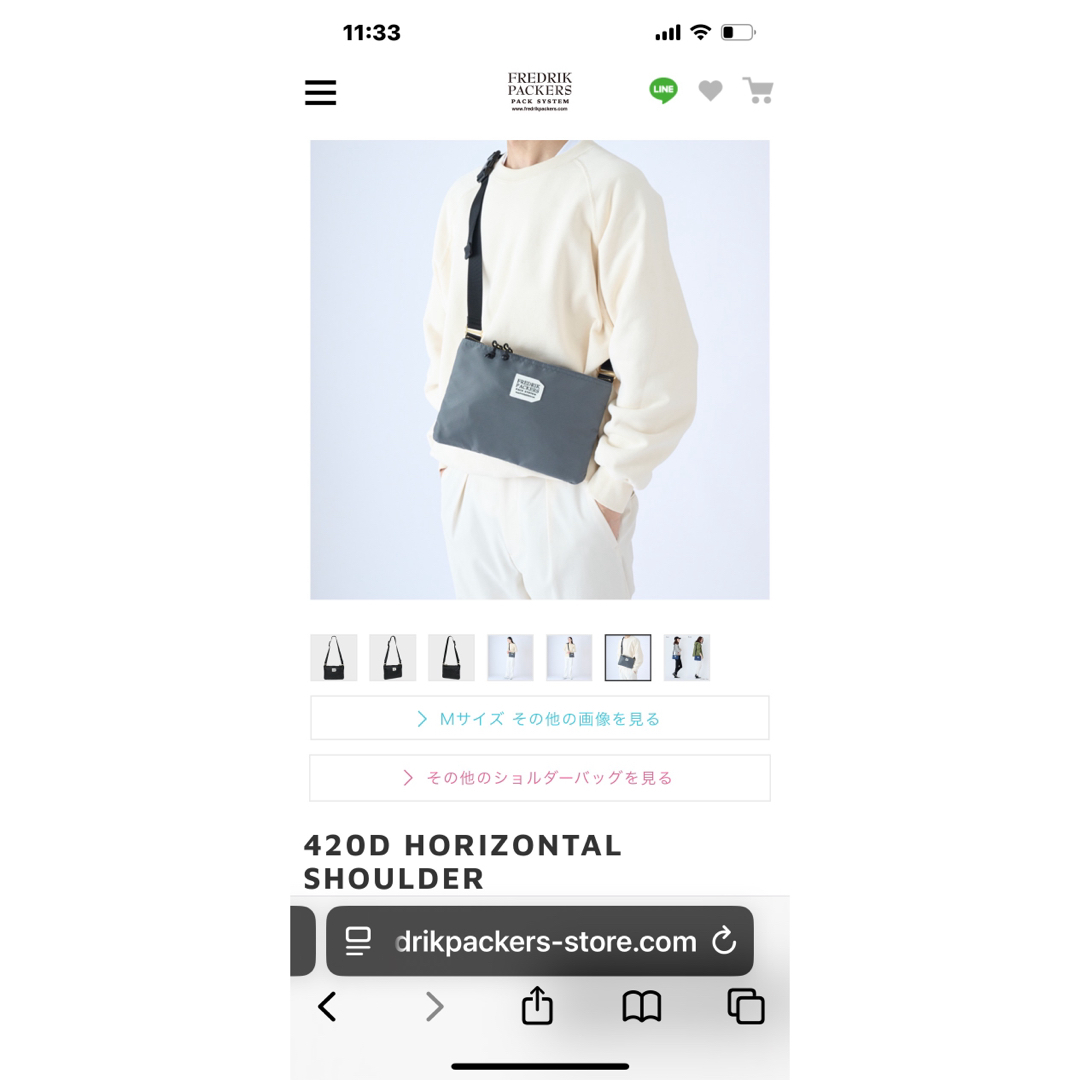Open the hamburger menu

point(320,92)
